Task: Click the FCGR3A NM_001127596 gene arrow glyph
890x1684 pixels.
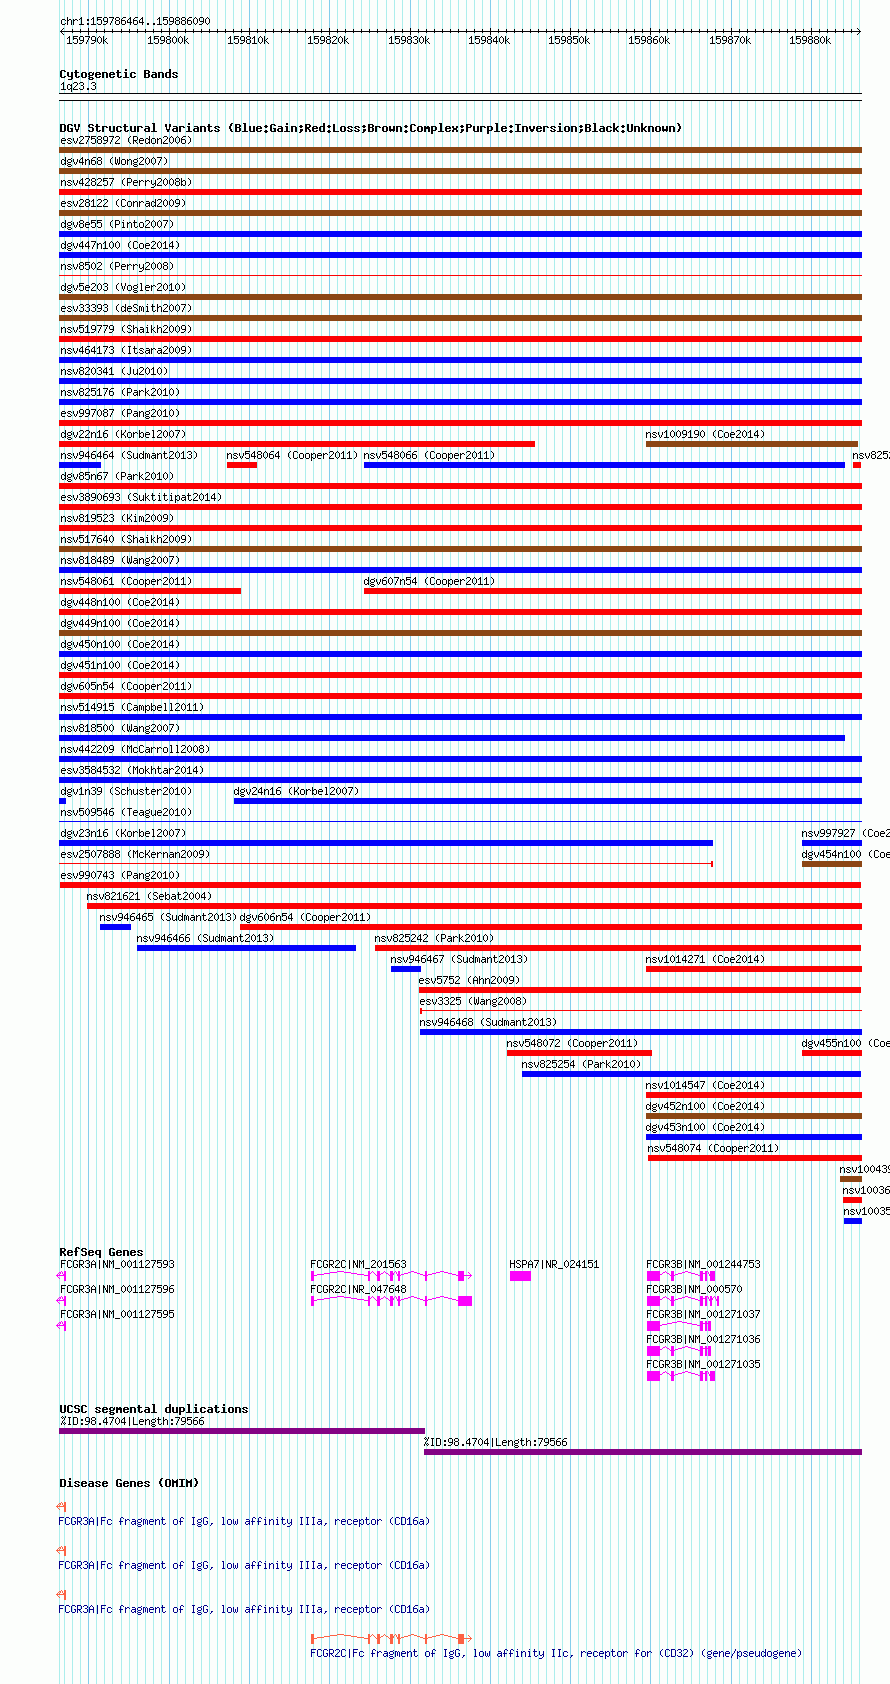Action: tap(62, 1301)
